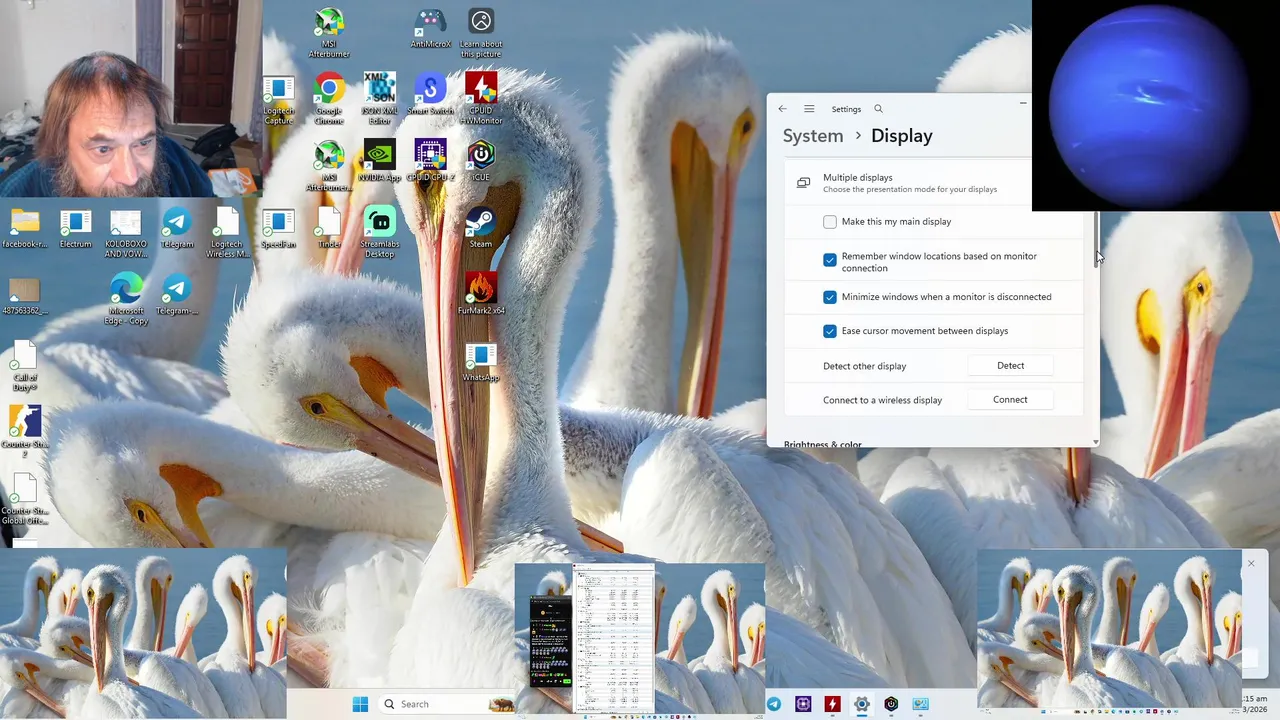Select Call of Duty desktop file
This screenshot has width=1280, height=720.
[x=25, y=366]
